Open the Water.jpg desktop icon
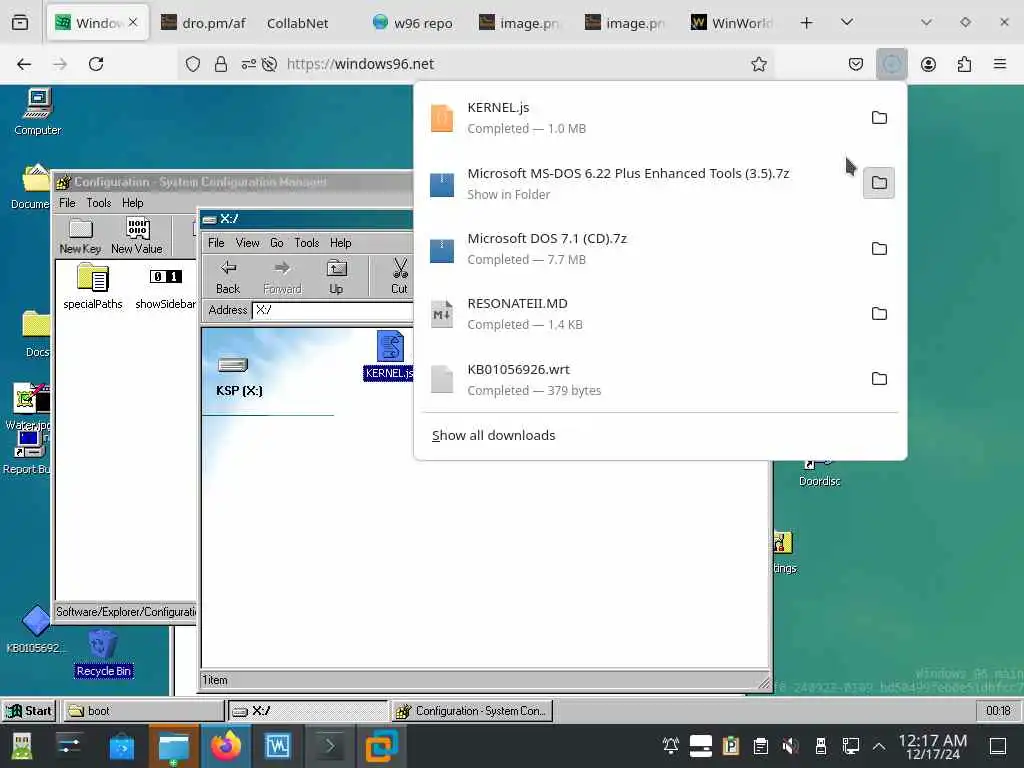 click(x=29, y=406)
